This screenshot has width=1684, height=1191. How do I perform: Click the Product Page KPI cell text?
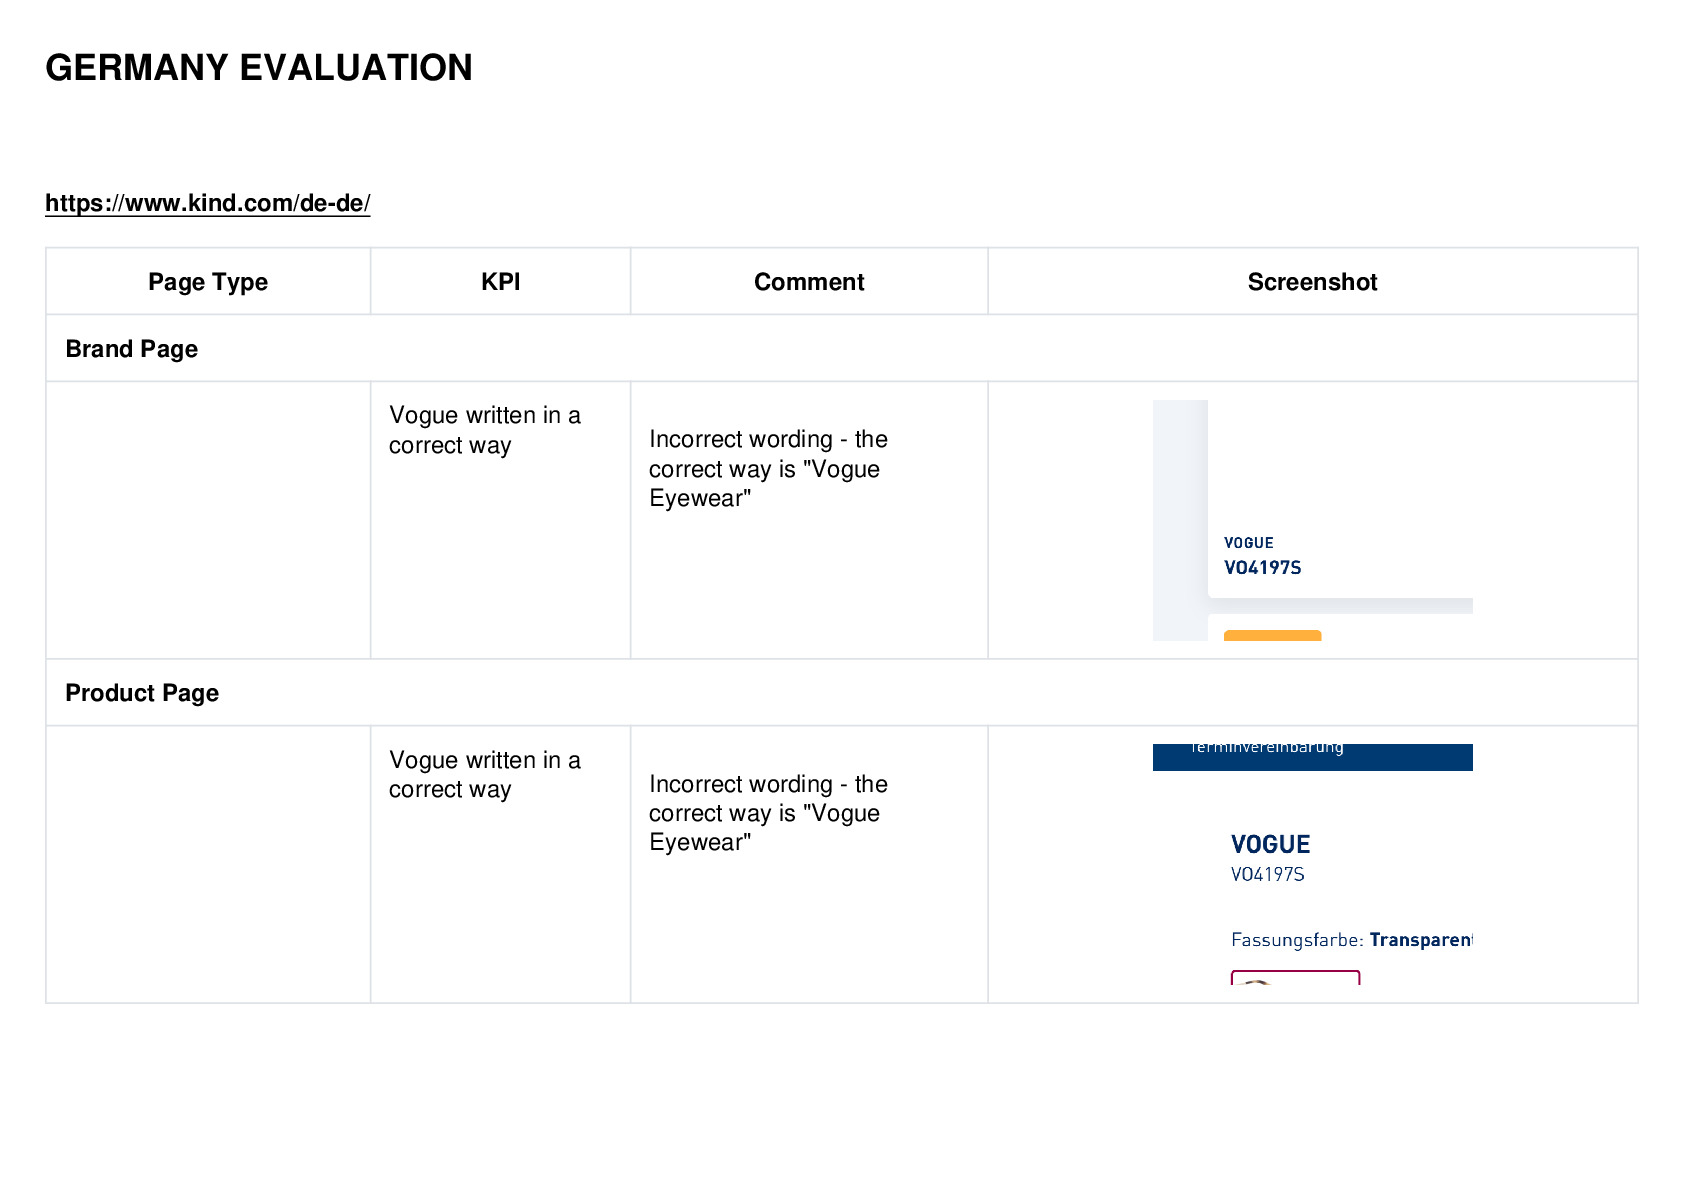pyautogui.click(x=485, y=774)
